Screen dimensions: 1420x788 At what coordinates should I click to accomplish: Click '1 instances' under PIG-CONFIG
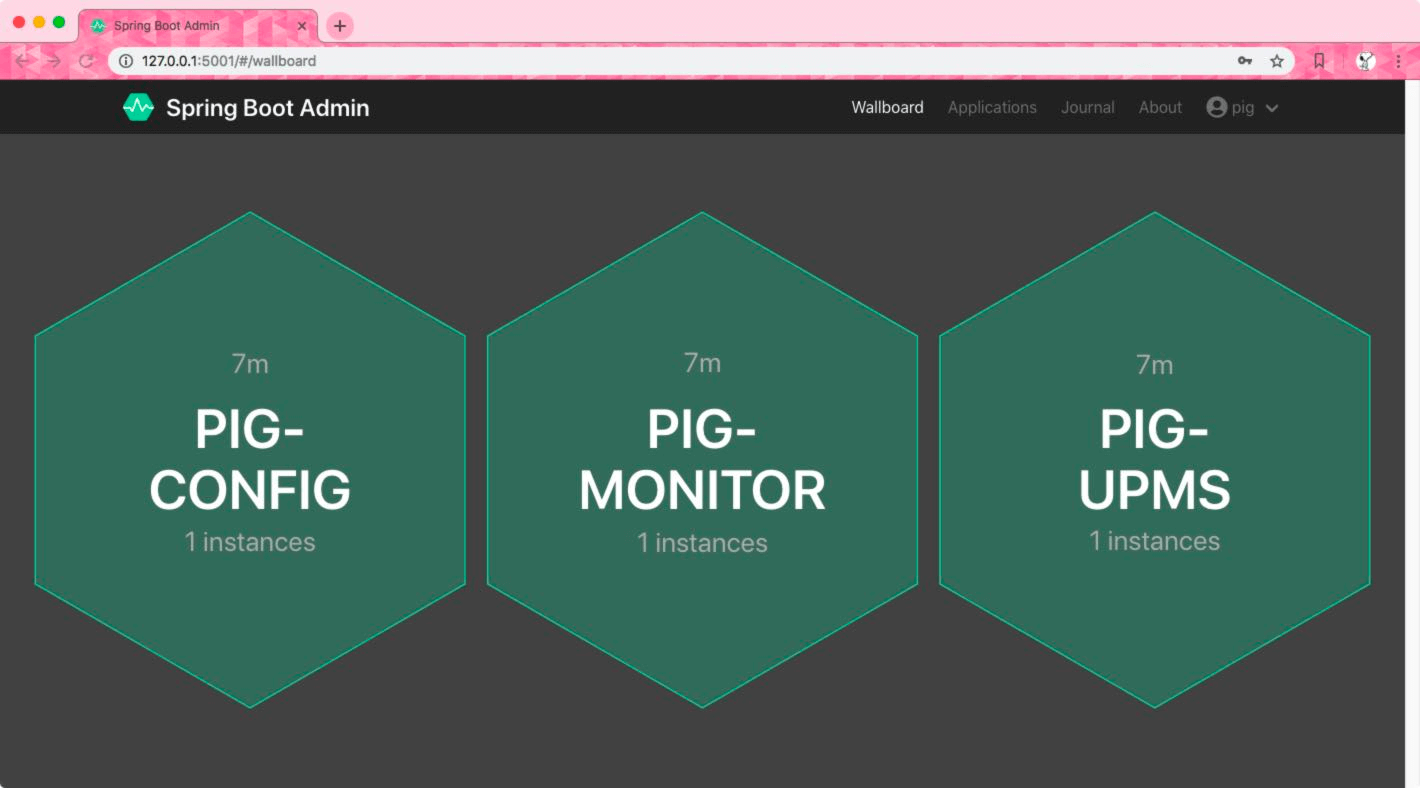(x=250, y=542)
